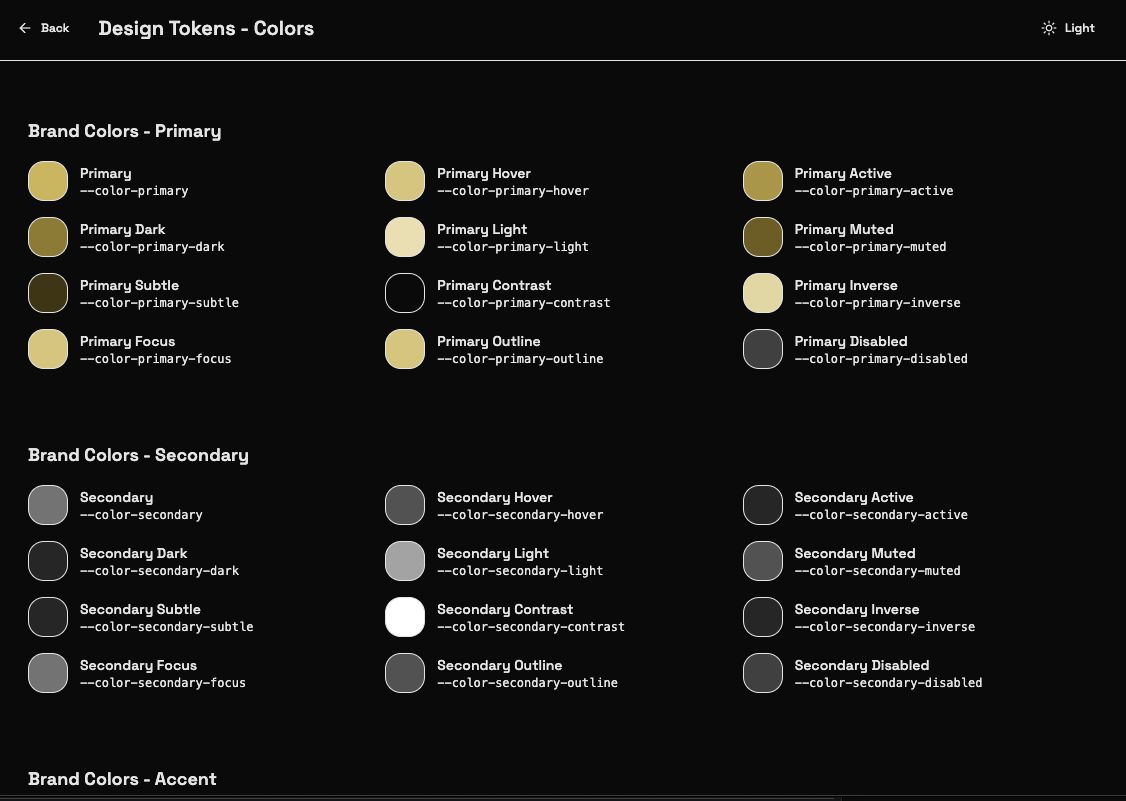The height and width of the screenshot is (801, 1126).
Task: Click the Primary Active color circle
Action: pos(763,181)
